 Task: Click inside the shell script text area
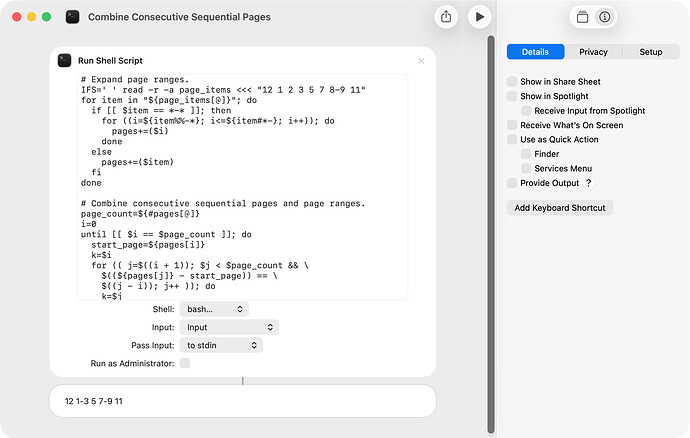(242, 187)
